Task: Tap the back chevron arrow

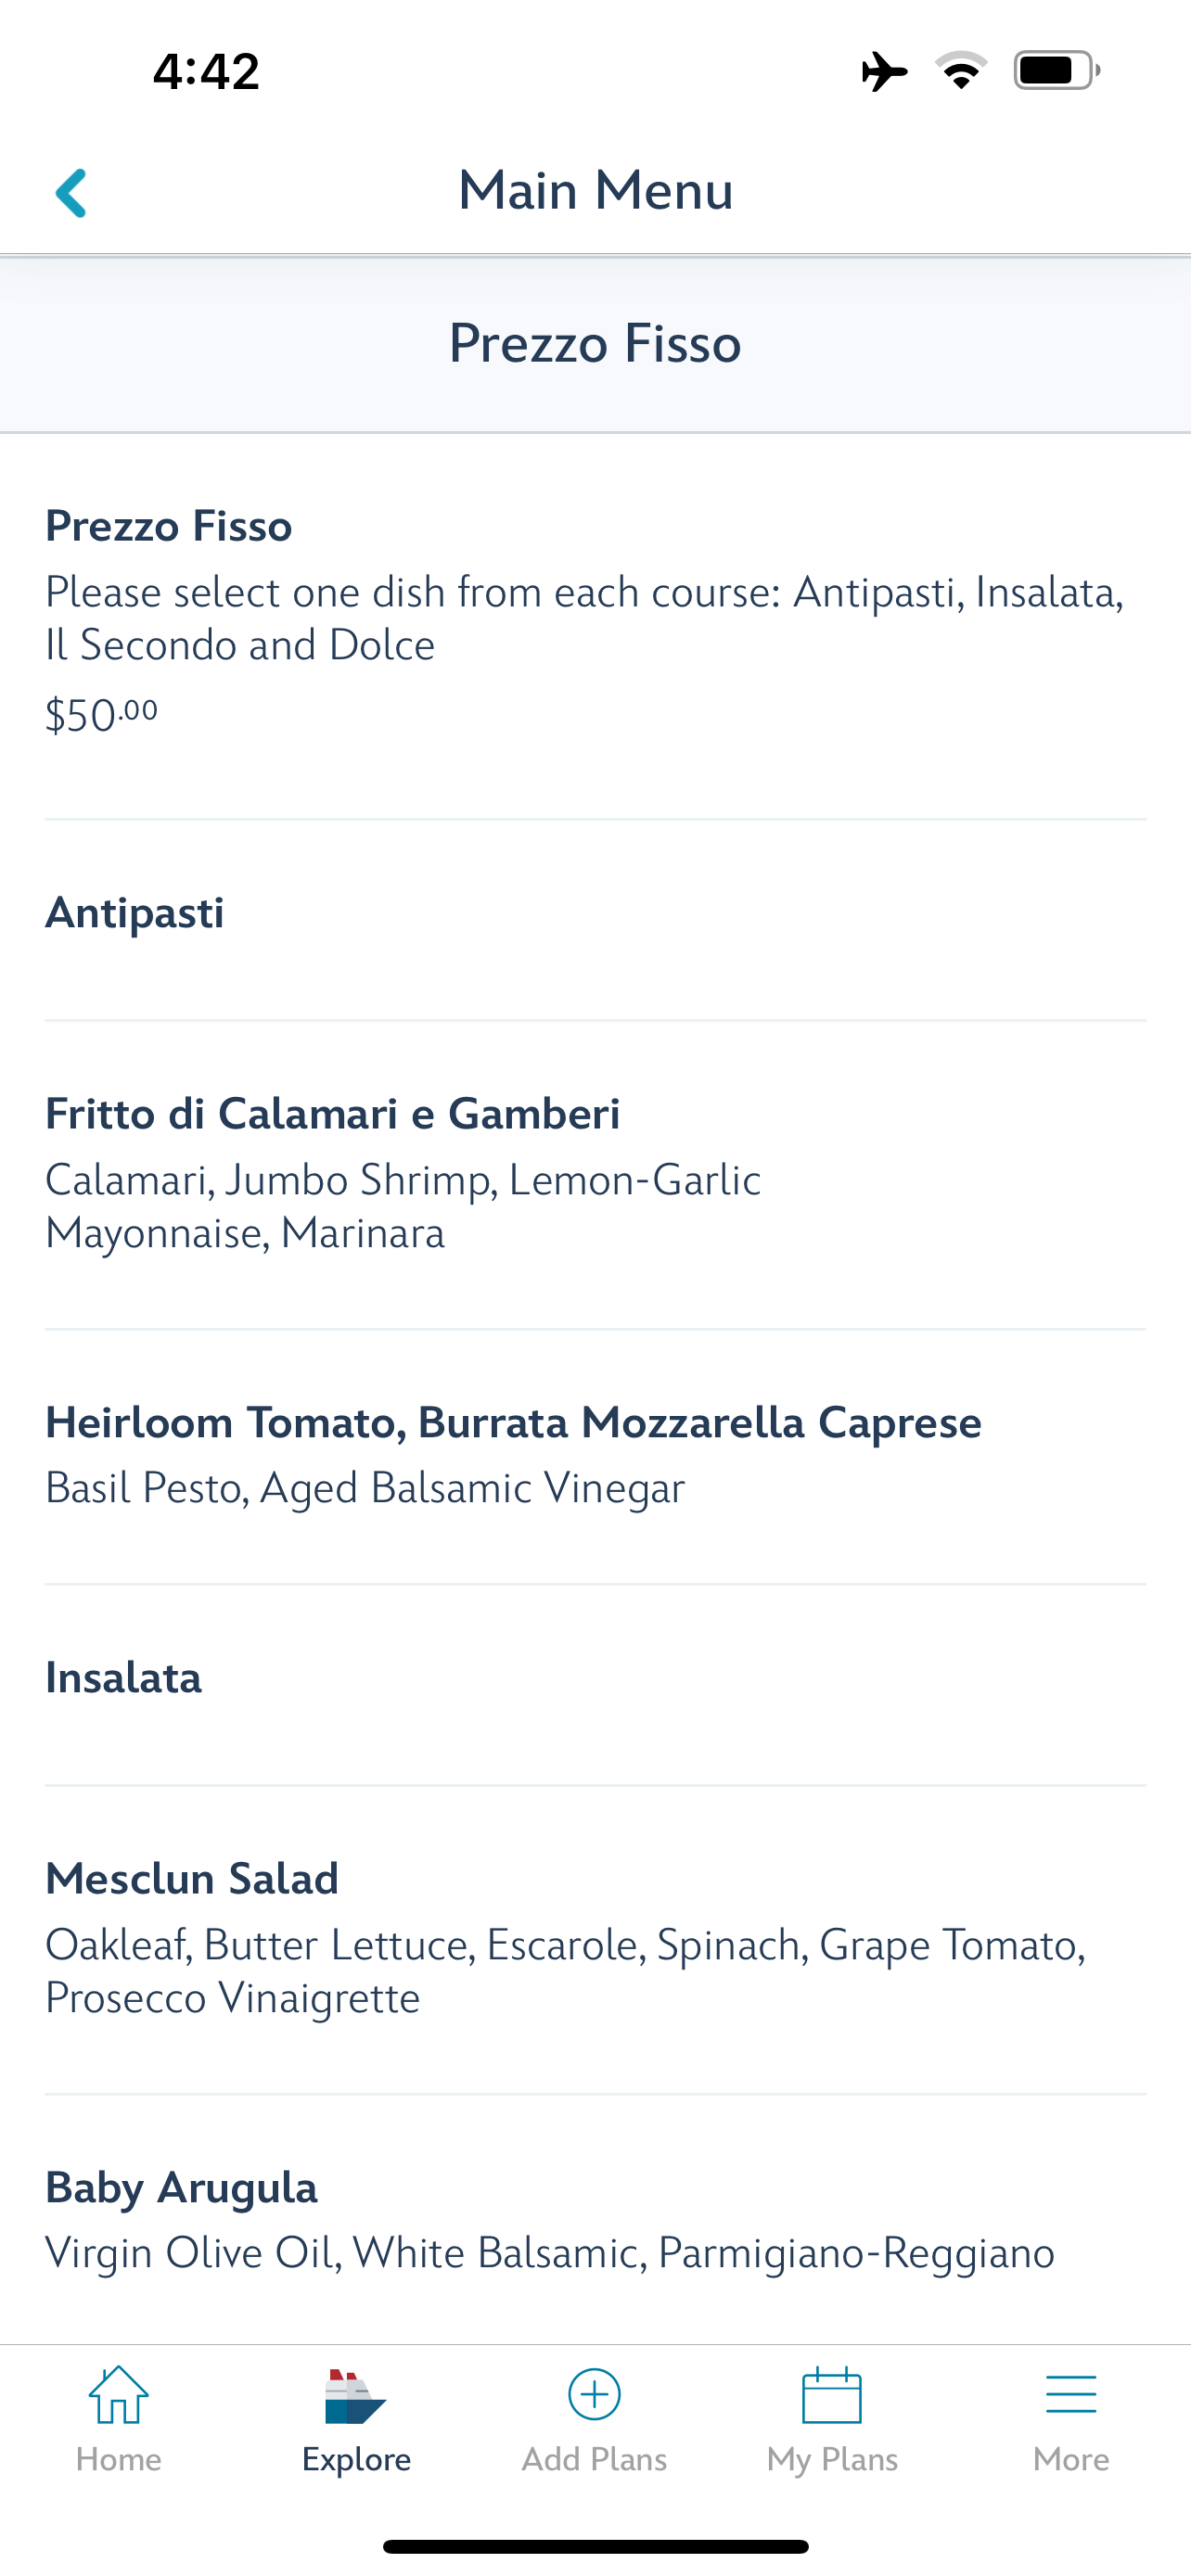Action: tap(71, 192)
